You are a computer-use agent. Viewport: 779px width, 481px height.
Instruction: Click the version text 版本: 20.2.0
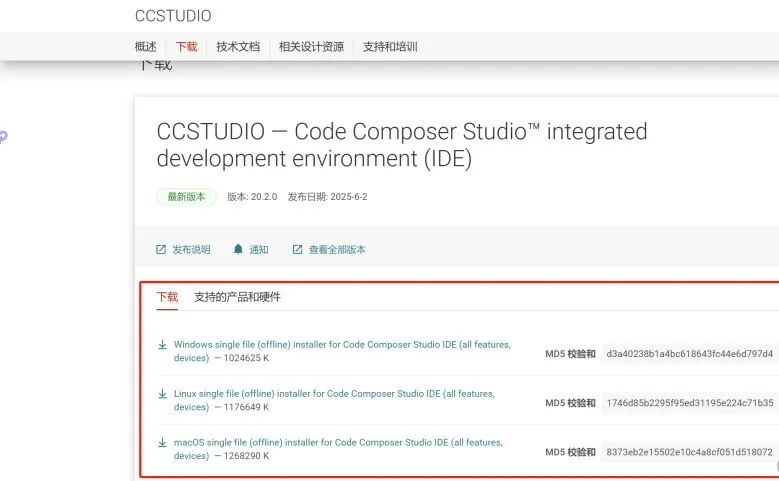(252, 197)
